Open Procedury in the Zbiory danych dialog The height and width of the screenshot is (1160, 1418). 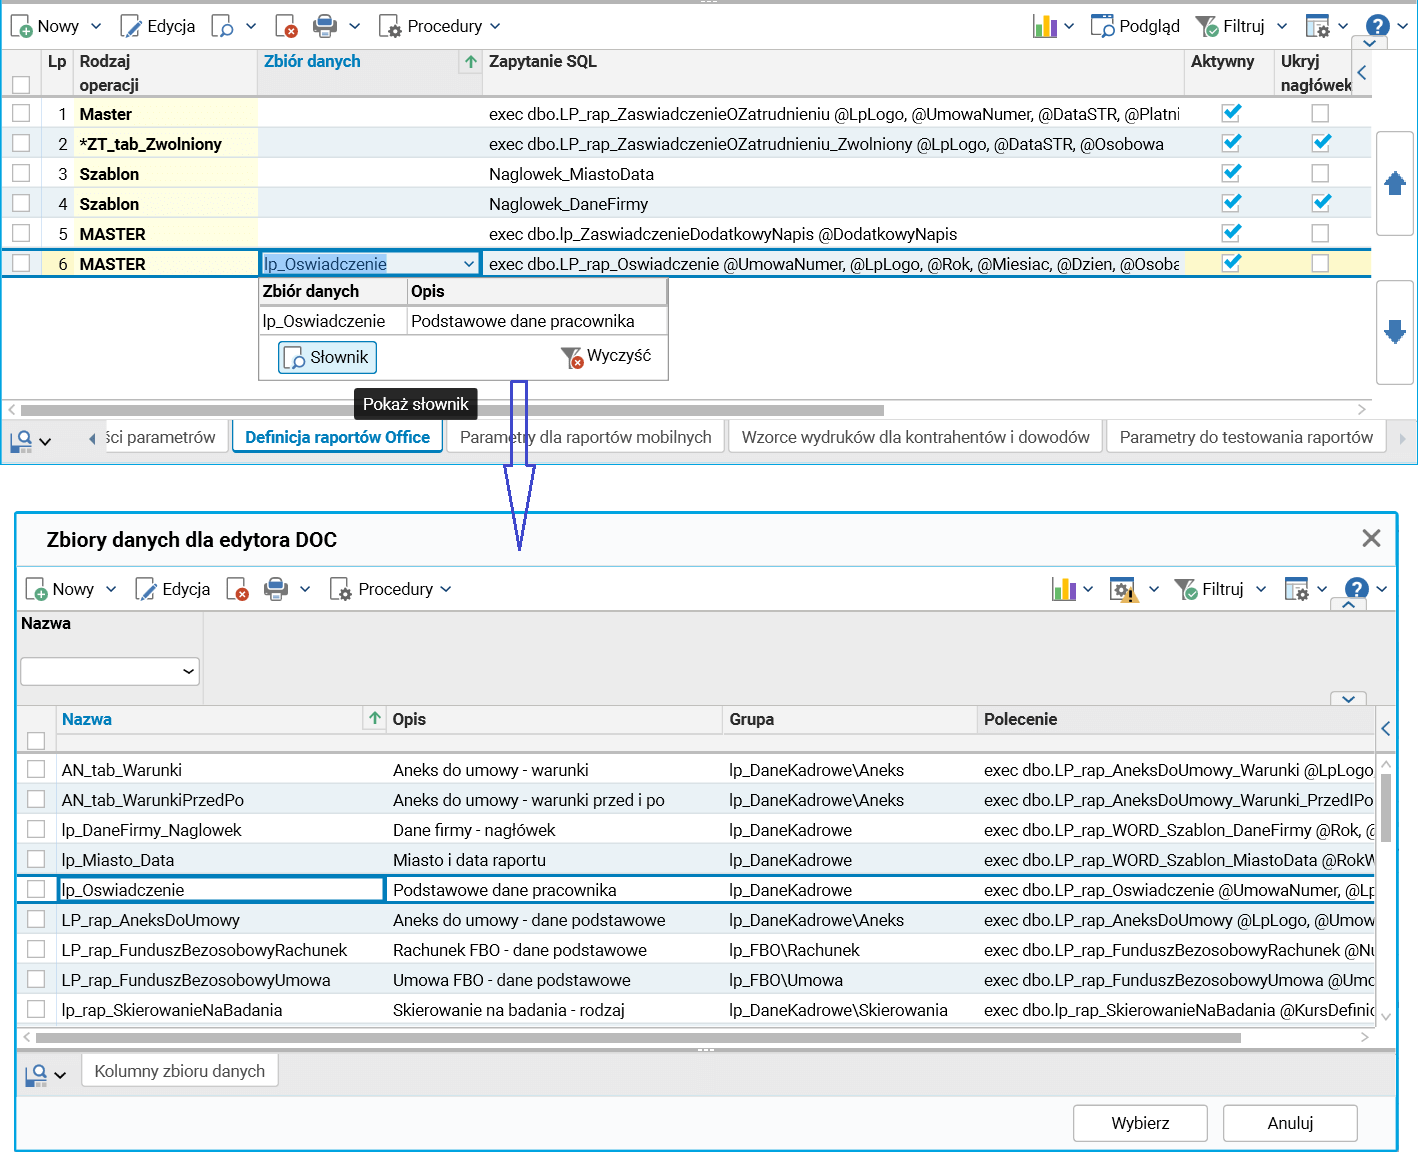click(391, 589)
